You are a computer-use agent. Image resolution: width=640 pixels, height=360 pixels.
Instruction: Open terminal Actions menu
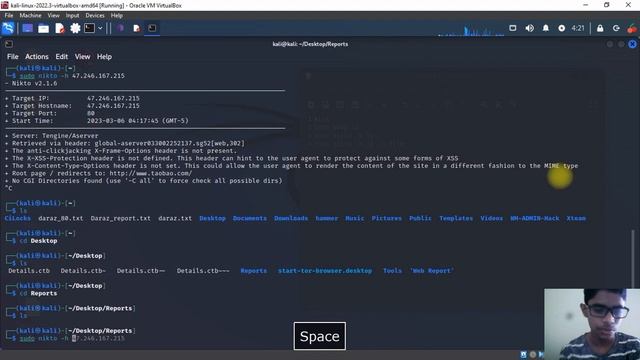37,57
